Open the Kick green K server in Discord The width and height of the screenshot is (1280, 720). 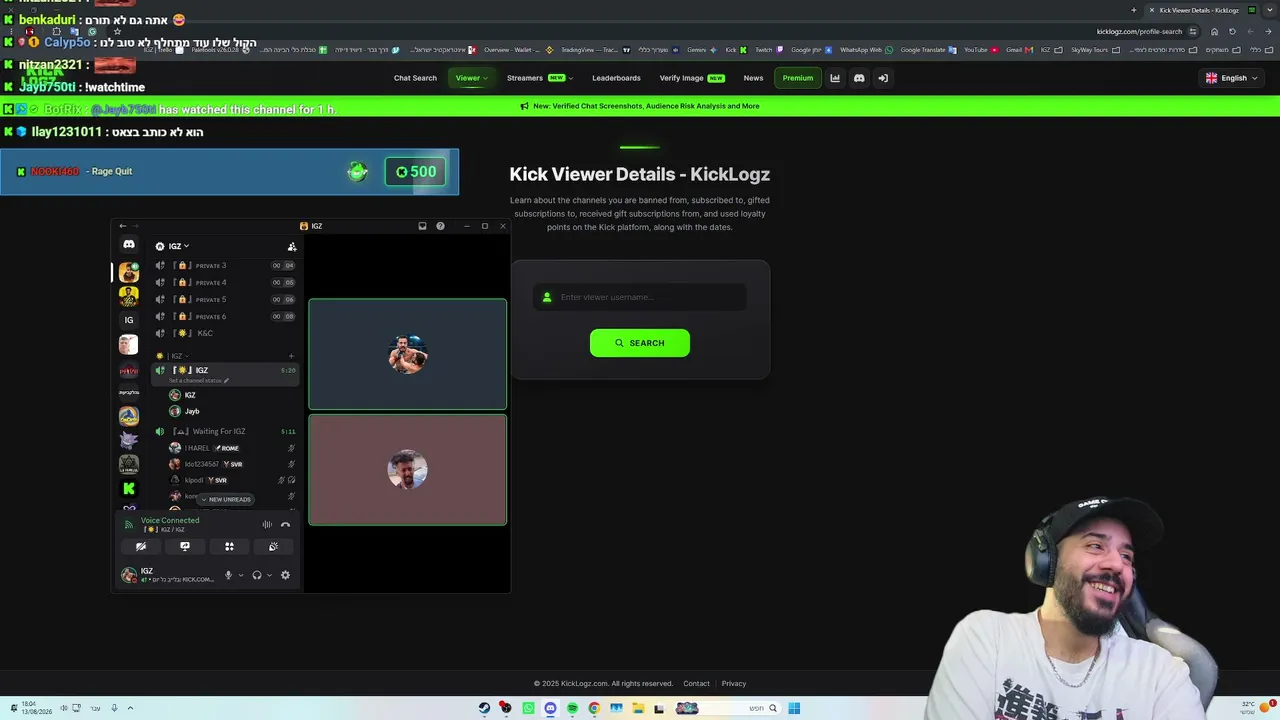(129, 488)
